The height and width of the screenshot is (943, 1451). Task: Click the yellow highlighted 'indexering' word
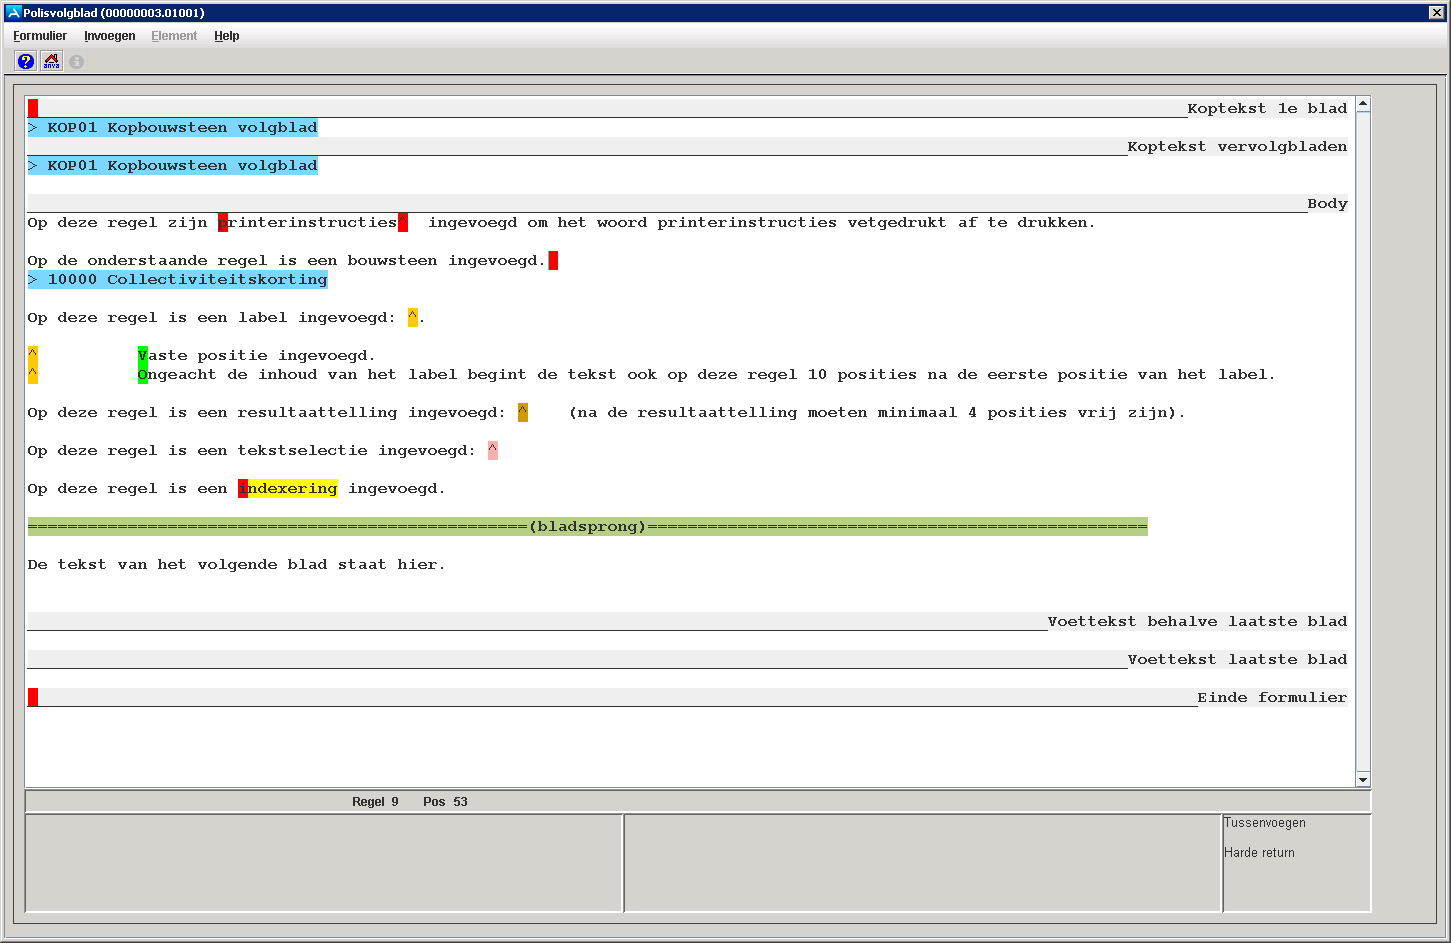point(292,489)
